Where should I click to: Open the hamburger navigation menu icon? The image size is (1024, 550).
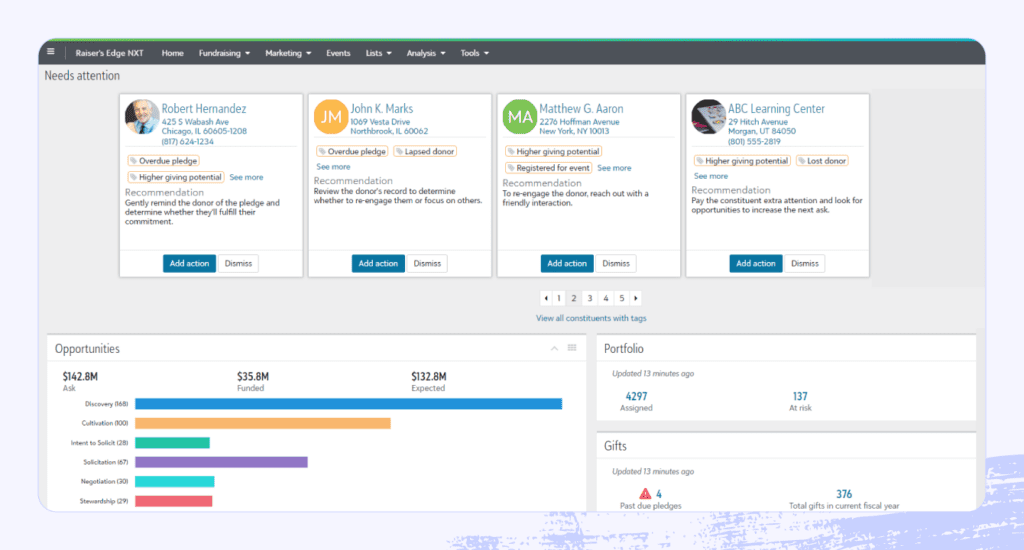51,52
